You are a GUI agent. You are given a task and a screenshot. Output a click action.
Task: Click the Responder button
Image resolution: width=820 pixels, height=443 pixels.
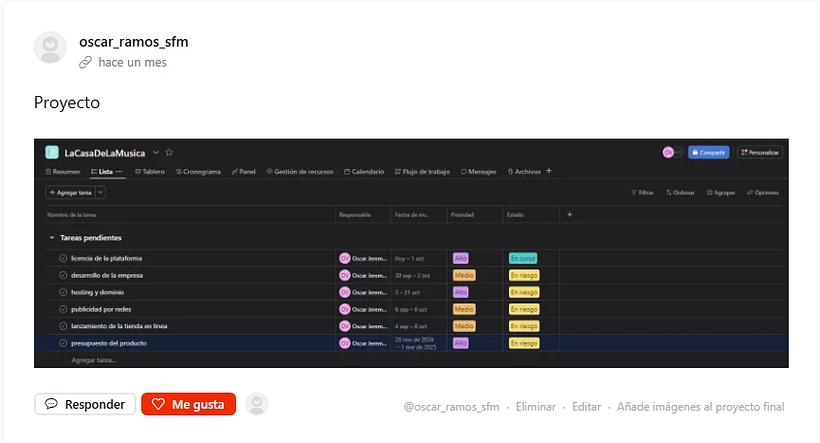coord(85,404)
